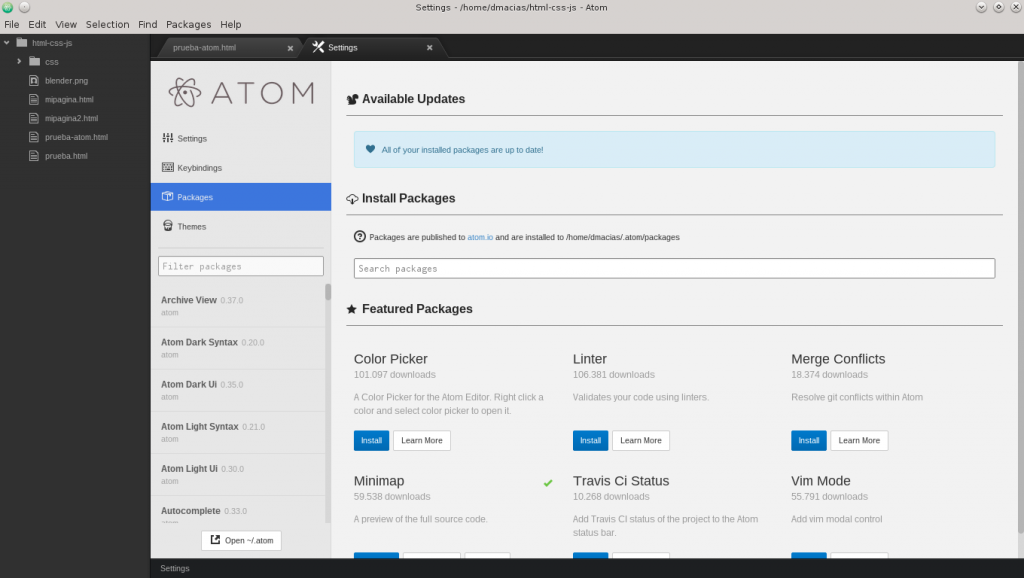Click Learn More for the Linter package
Screen dimensions: 1024x578
tap(640, 440)
